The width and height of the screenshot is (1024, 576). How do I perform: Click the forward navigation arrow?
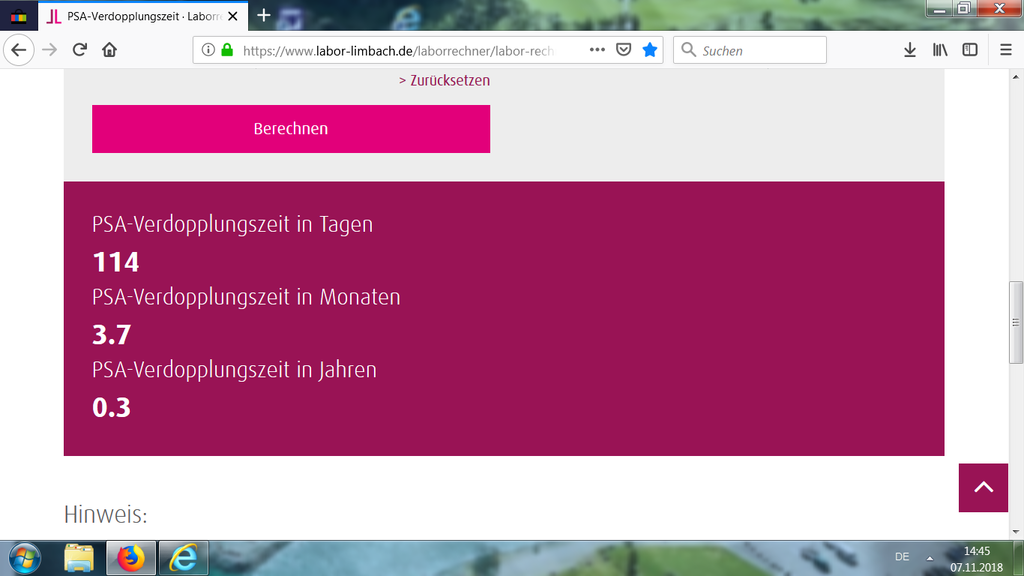[x=50, y=50]
